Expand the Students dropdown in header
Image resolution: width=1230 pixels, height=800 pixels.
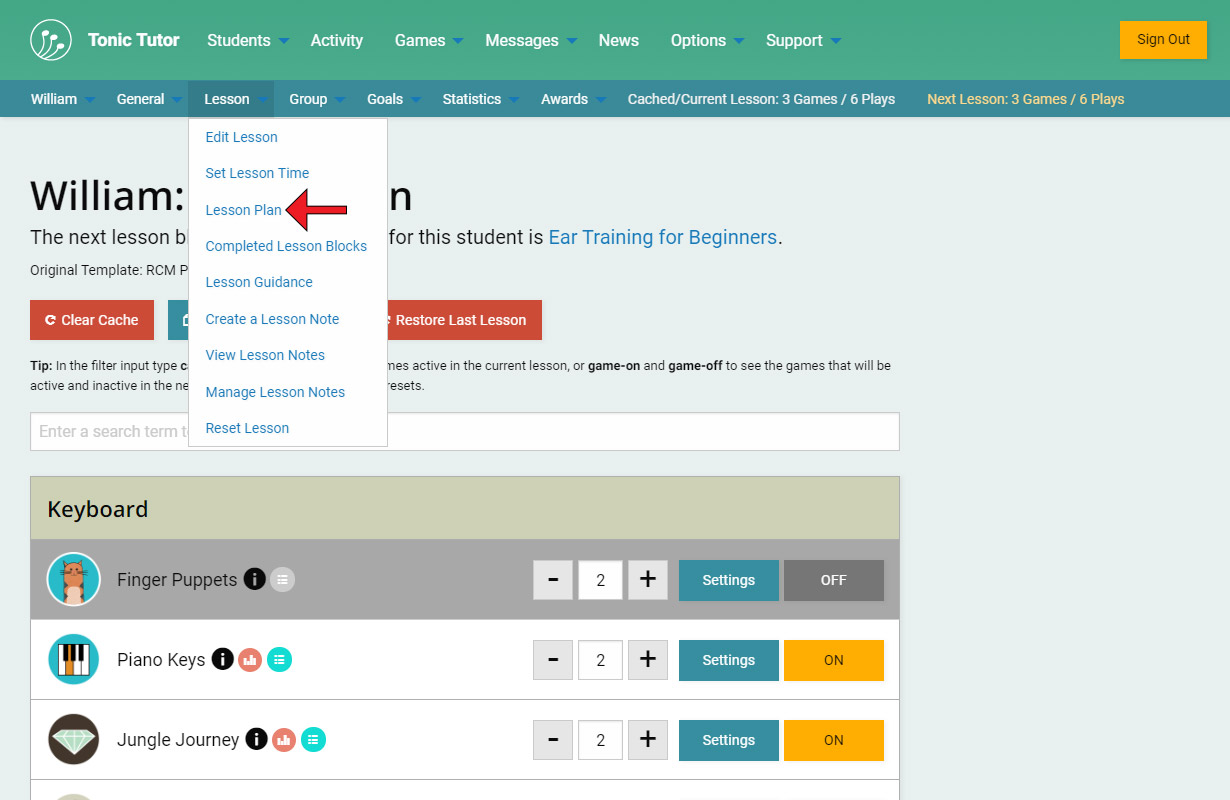(247, 40)
